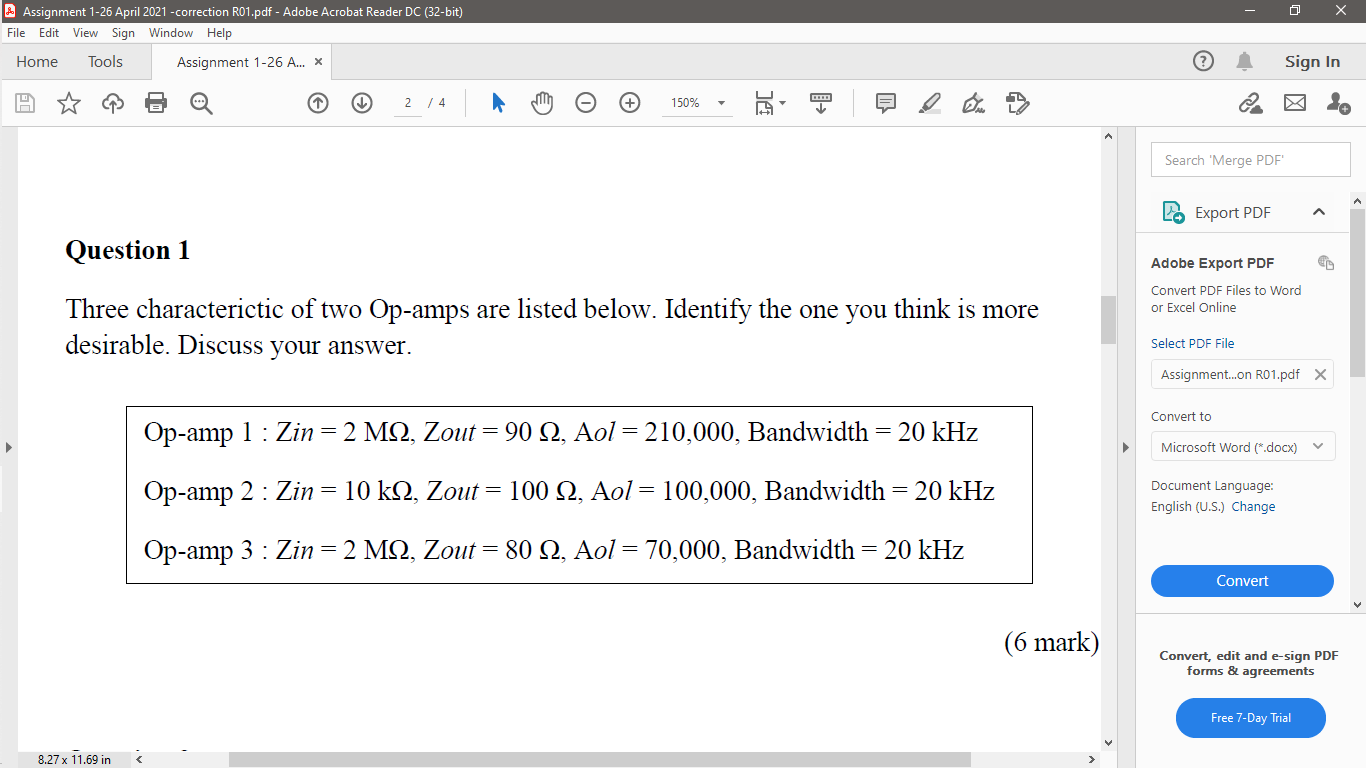The image size is (1366, 768).
Task: Open the View menu
Action: 85,32
